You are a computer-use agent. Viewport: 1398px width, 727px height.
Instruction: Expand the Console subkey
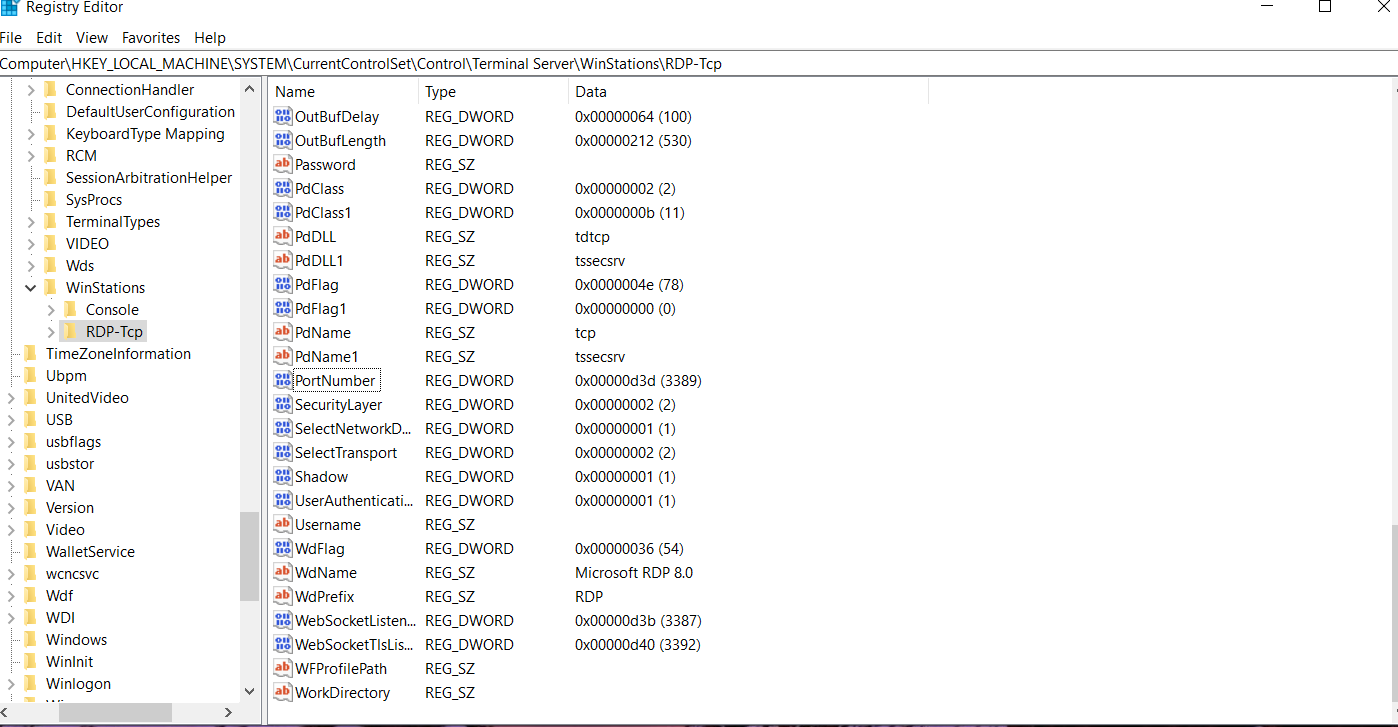tap(51, 310)
